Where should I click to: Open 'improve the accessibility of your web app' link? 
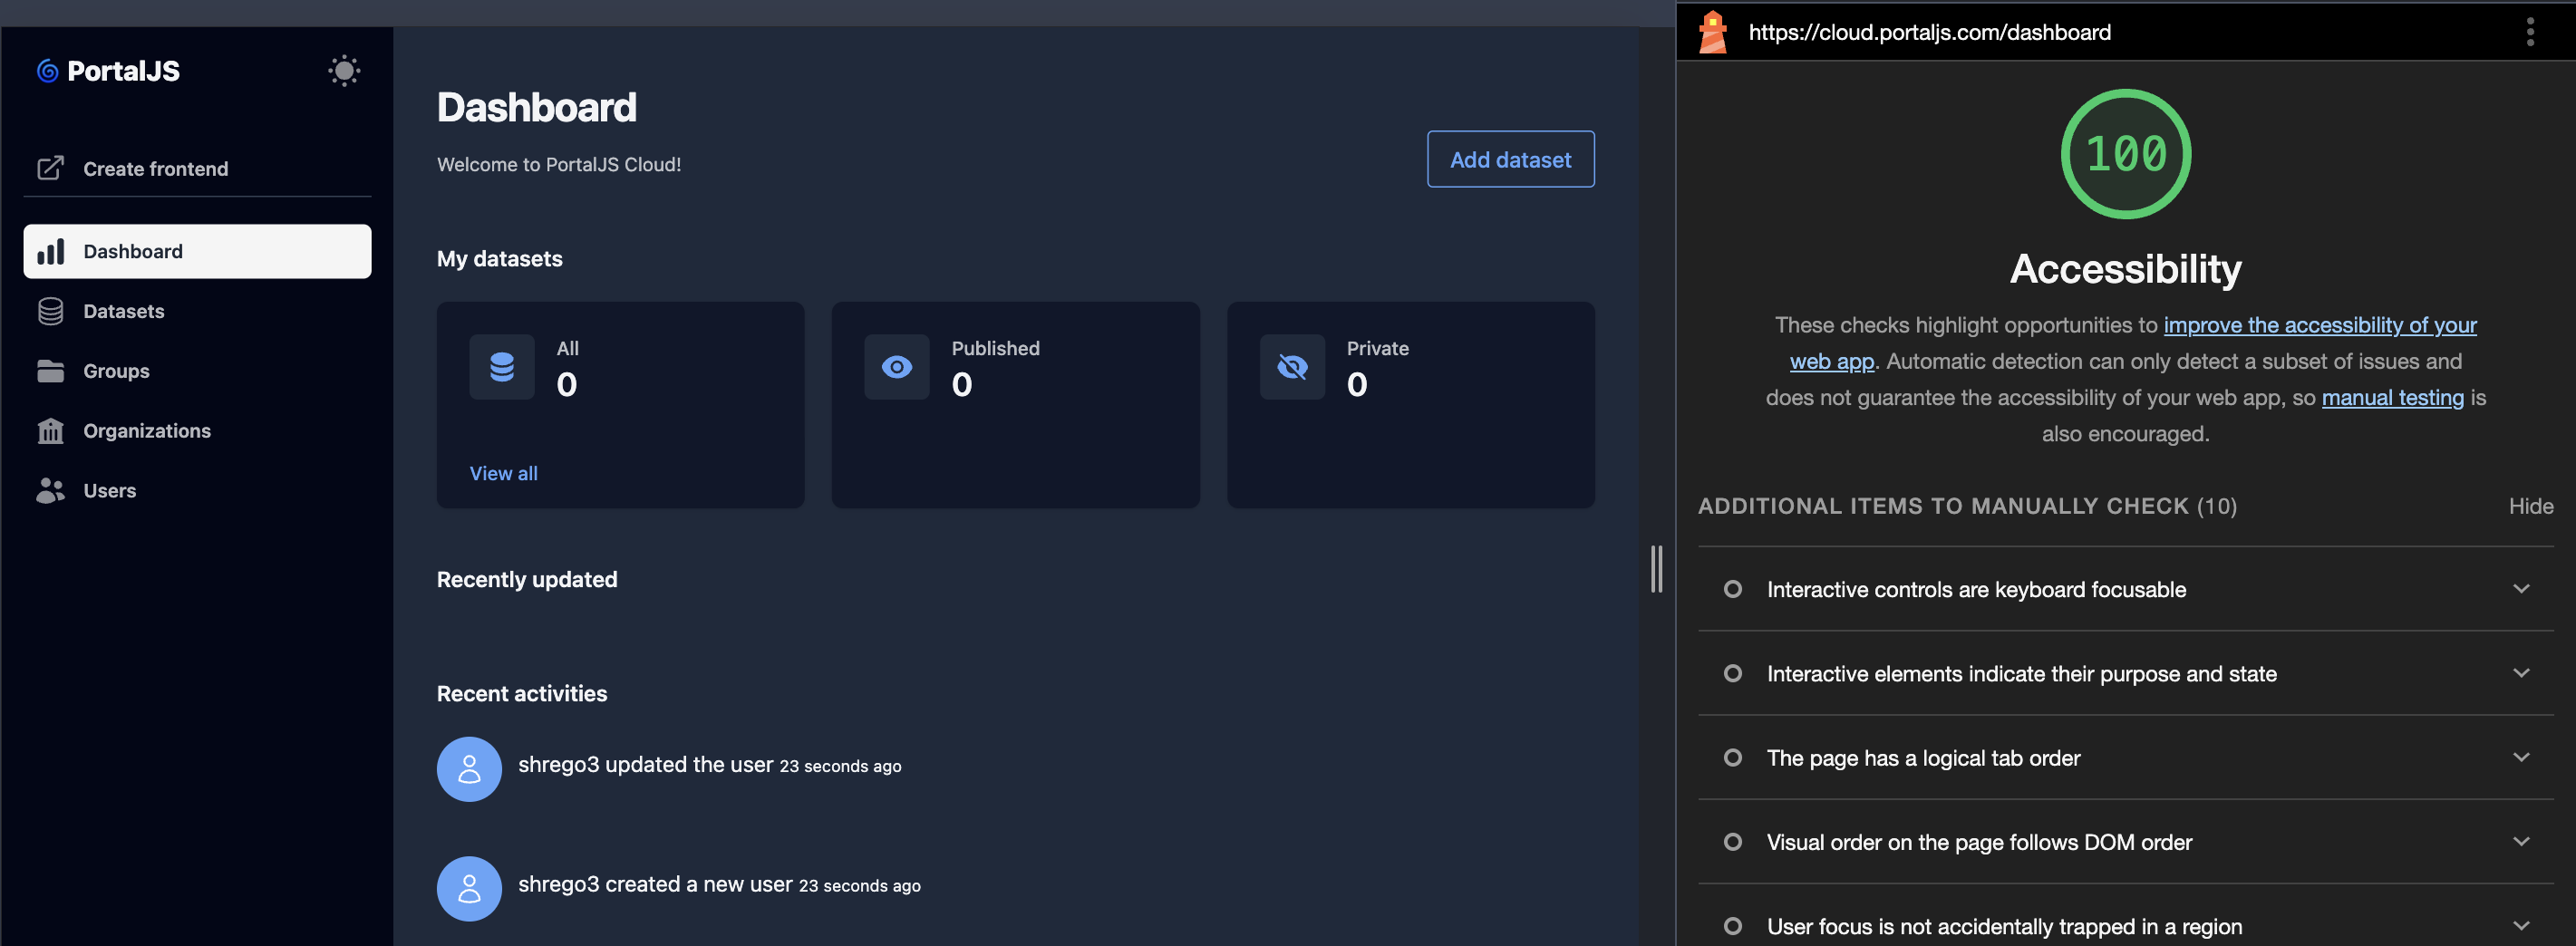pyautogui.click(x=2319, y=325)
